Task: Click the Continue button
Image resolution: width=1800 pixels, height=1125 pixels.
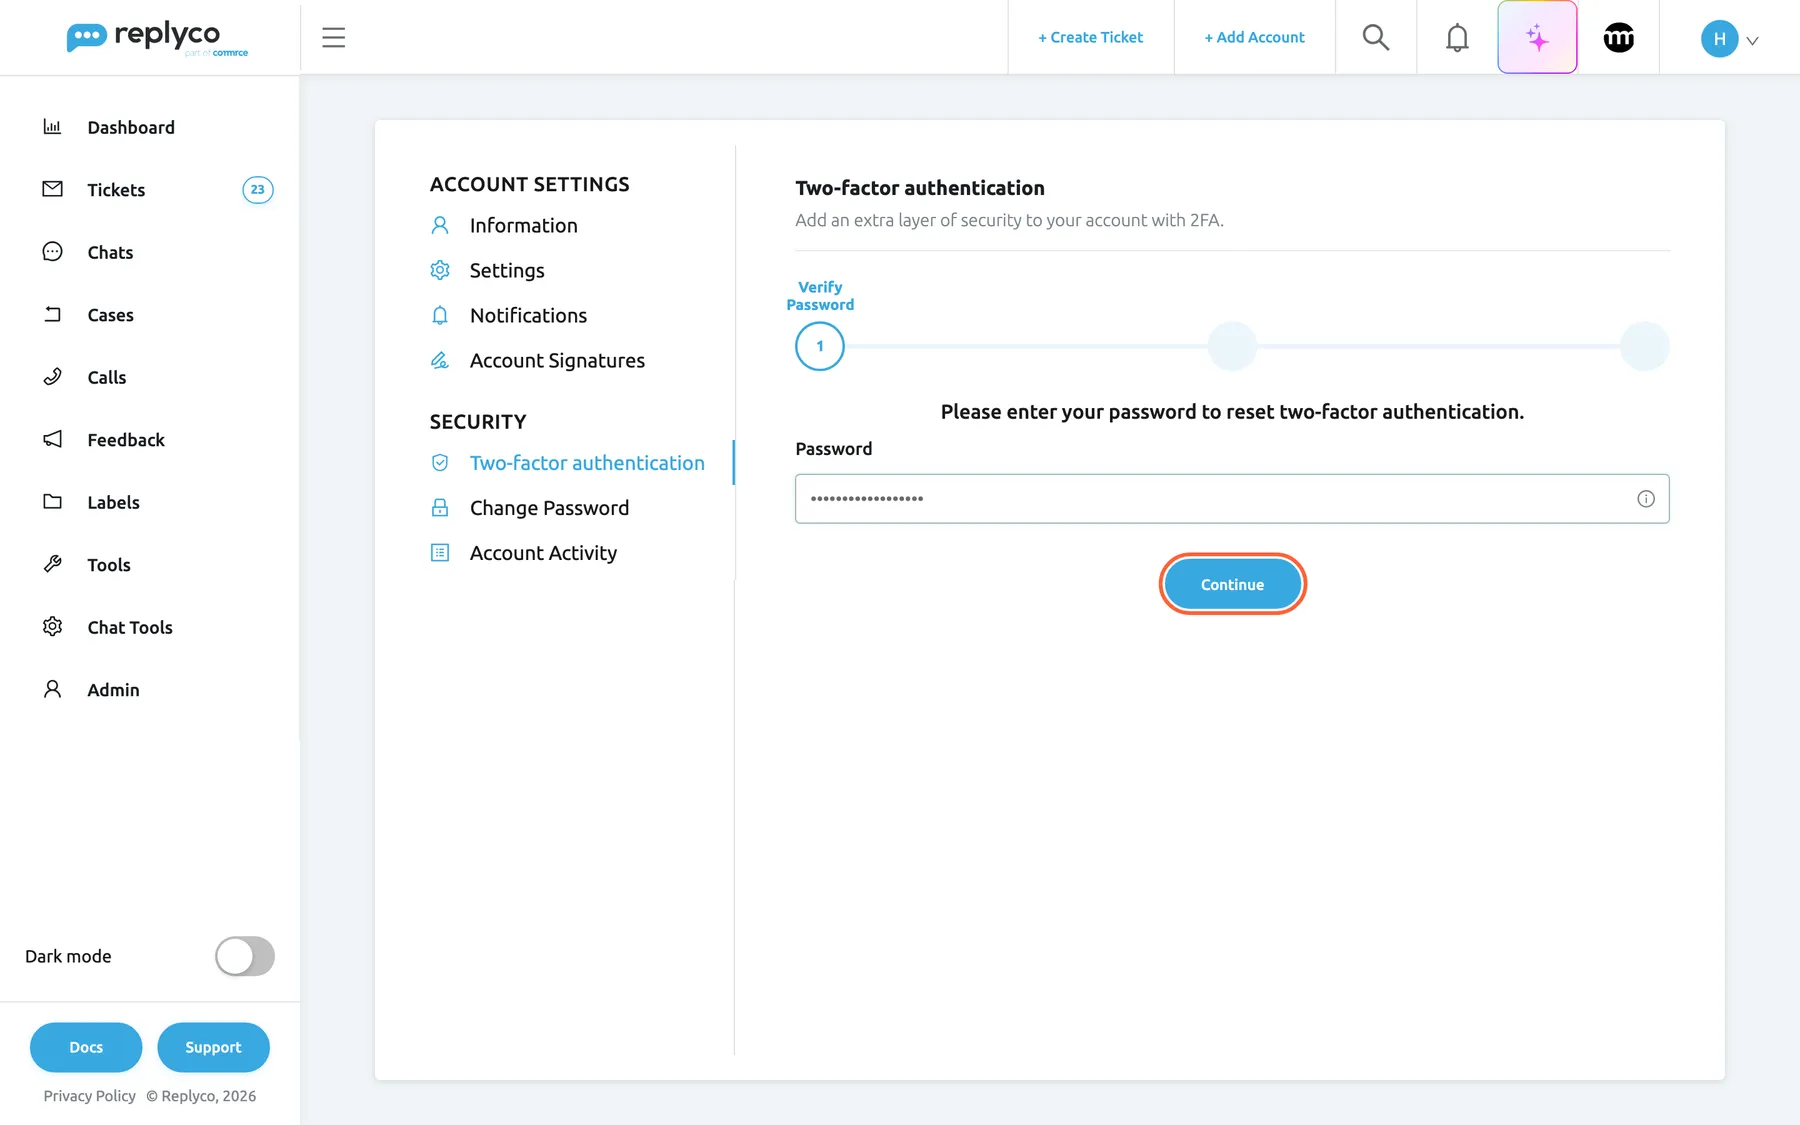Action: tap(1232, 584)
